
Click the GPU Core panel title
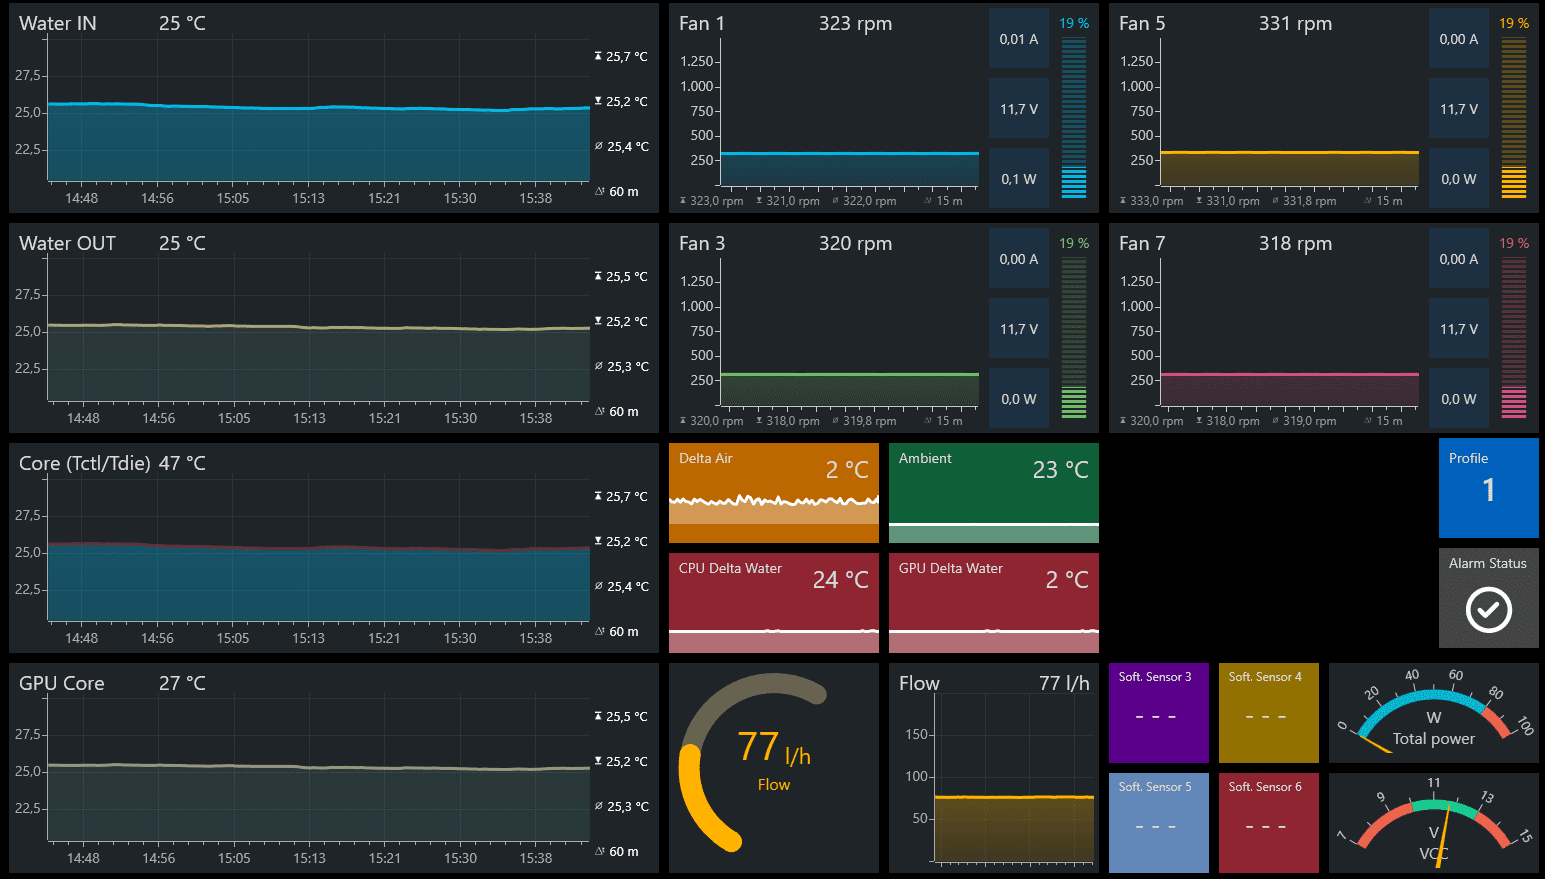coord(62,683)
